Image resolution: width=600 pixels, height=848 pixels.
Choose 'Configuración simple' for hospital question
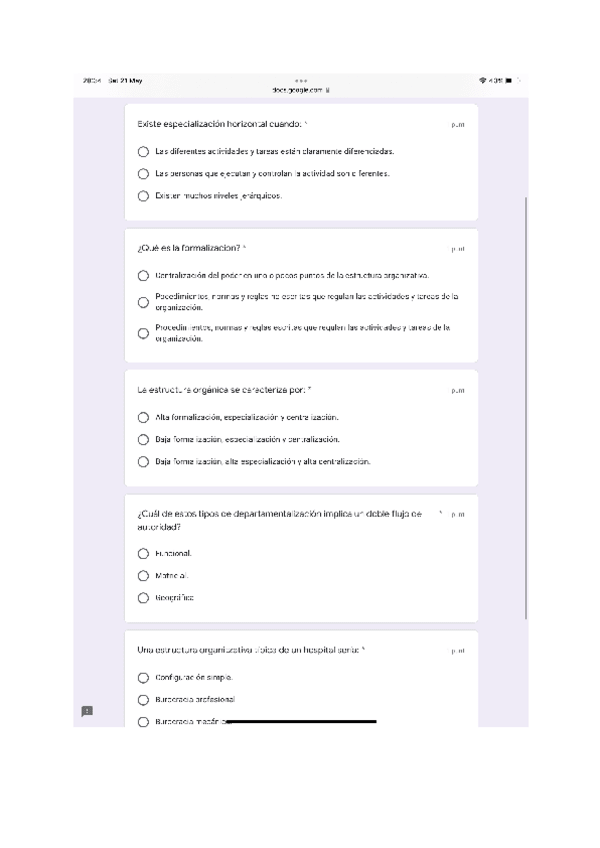143,677
